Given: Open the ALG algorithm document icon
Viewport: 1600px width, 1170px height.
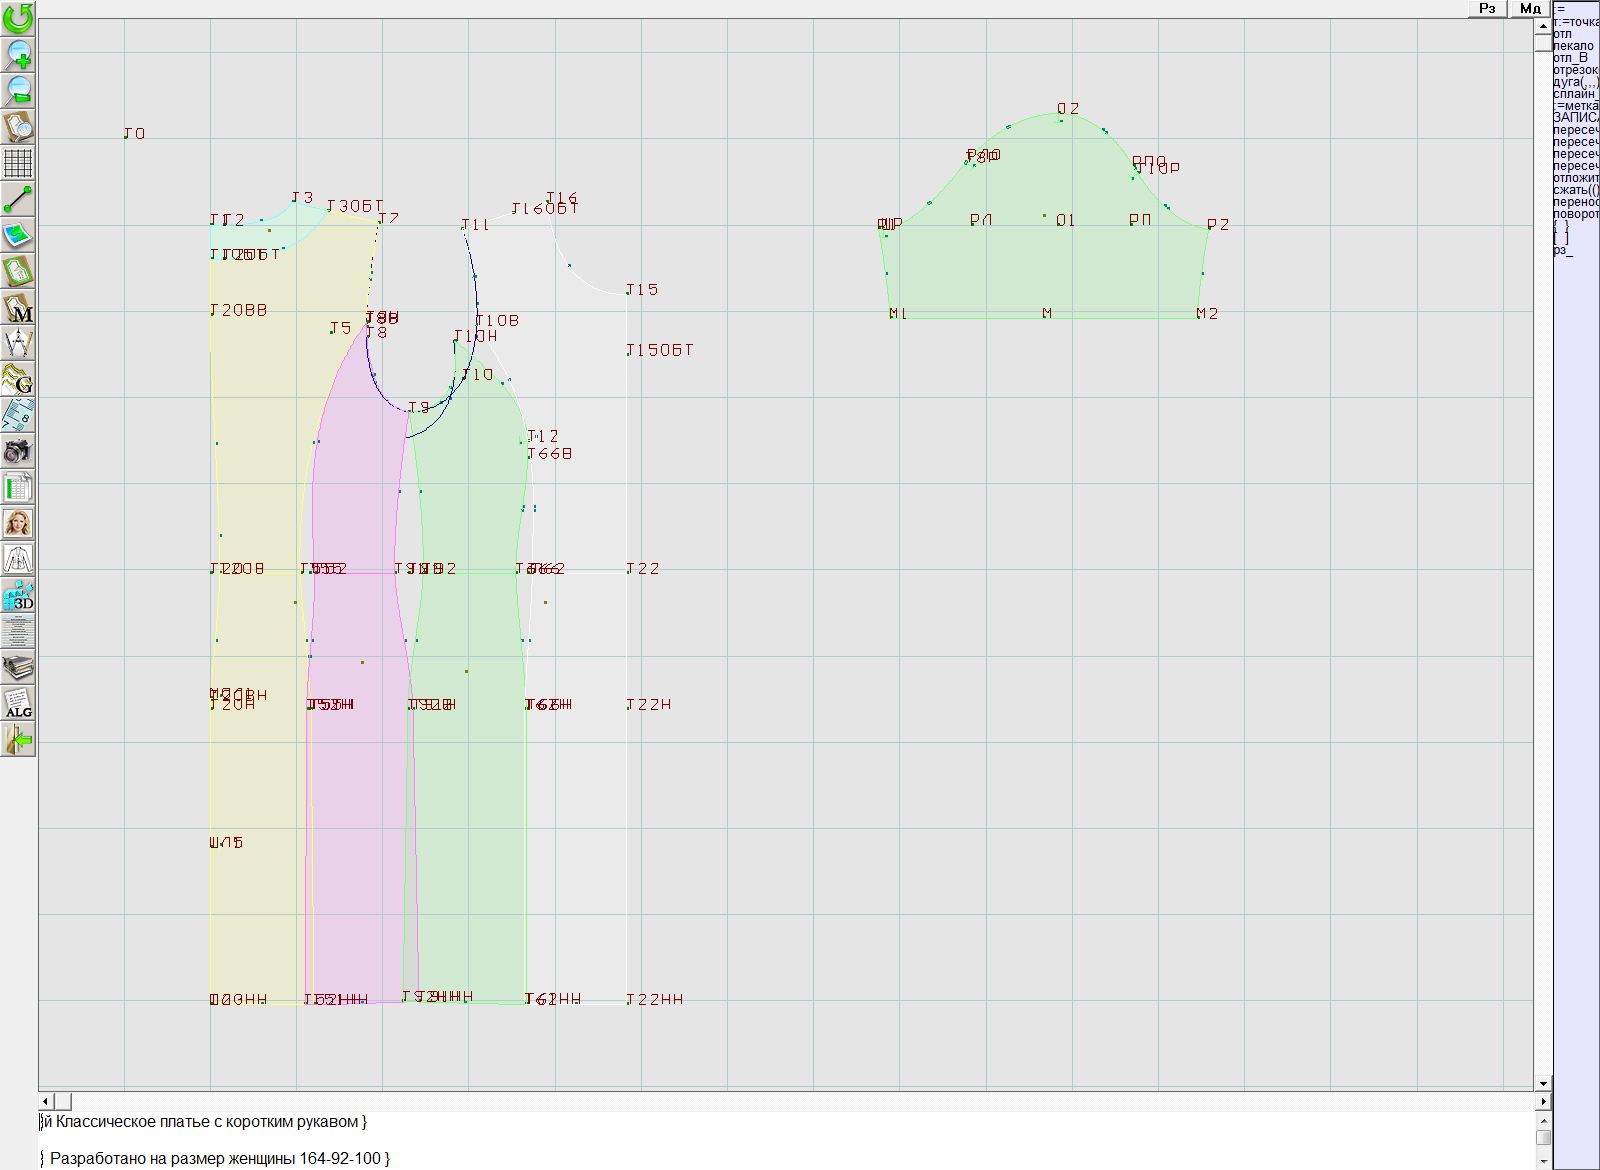Looking at the screenshot, I should [18, 703].
